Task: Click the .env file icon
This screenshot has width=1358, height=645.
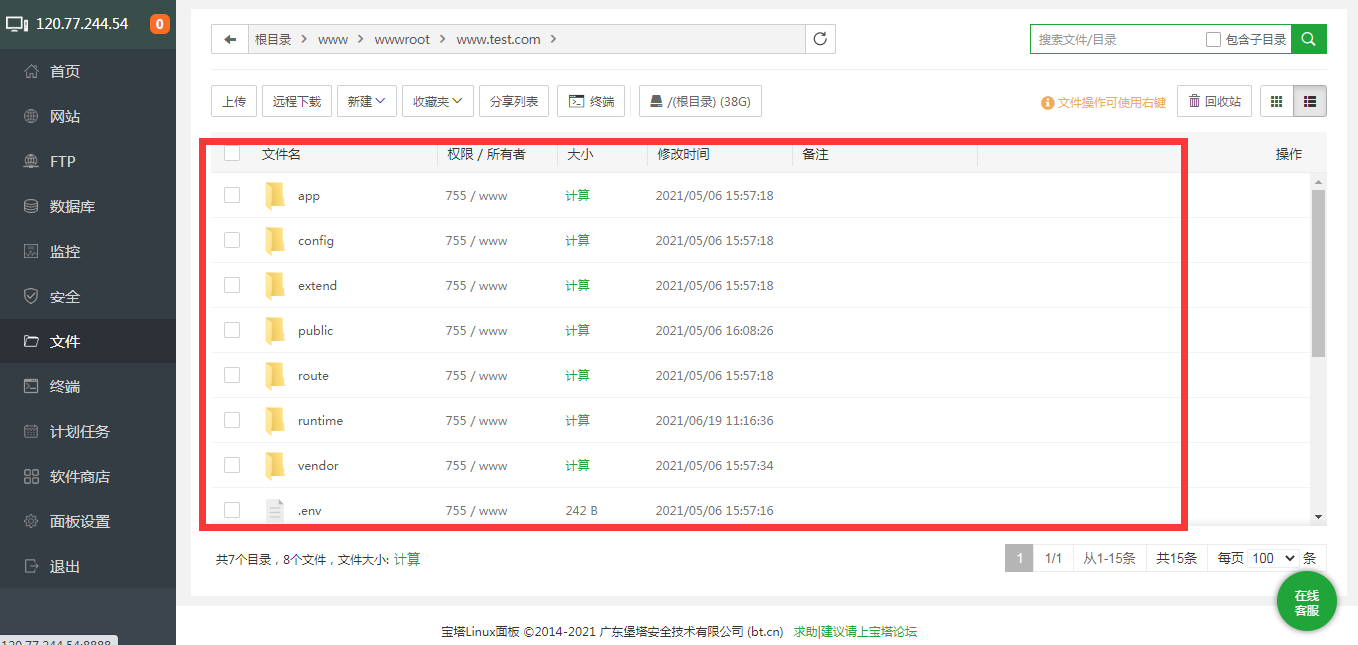Action: [x=275, y=510]
